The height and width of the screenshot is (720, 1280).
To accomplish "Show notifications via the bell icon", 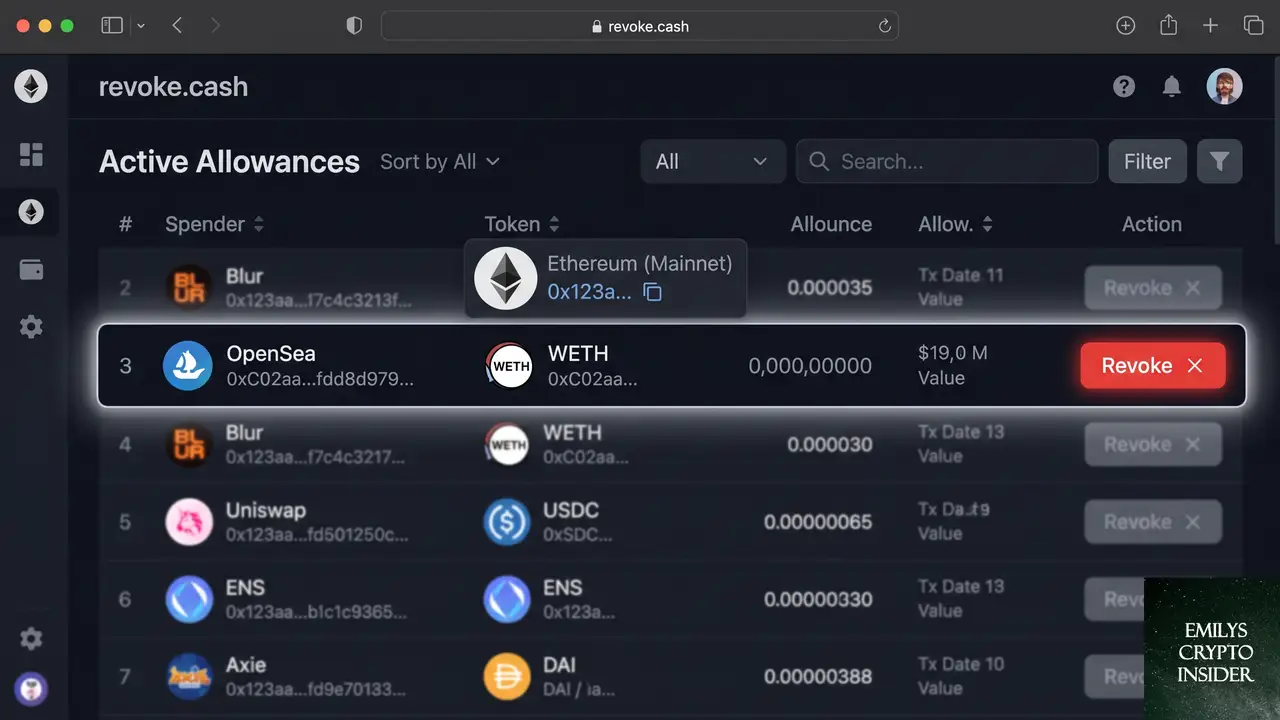I will [x=1171, y=87].
